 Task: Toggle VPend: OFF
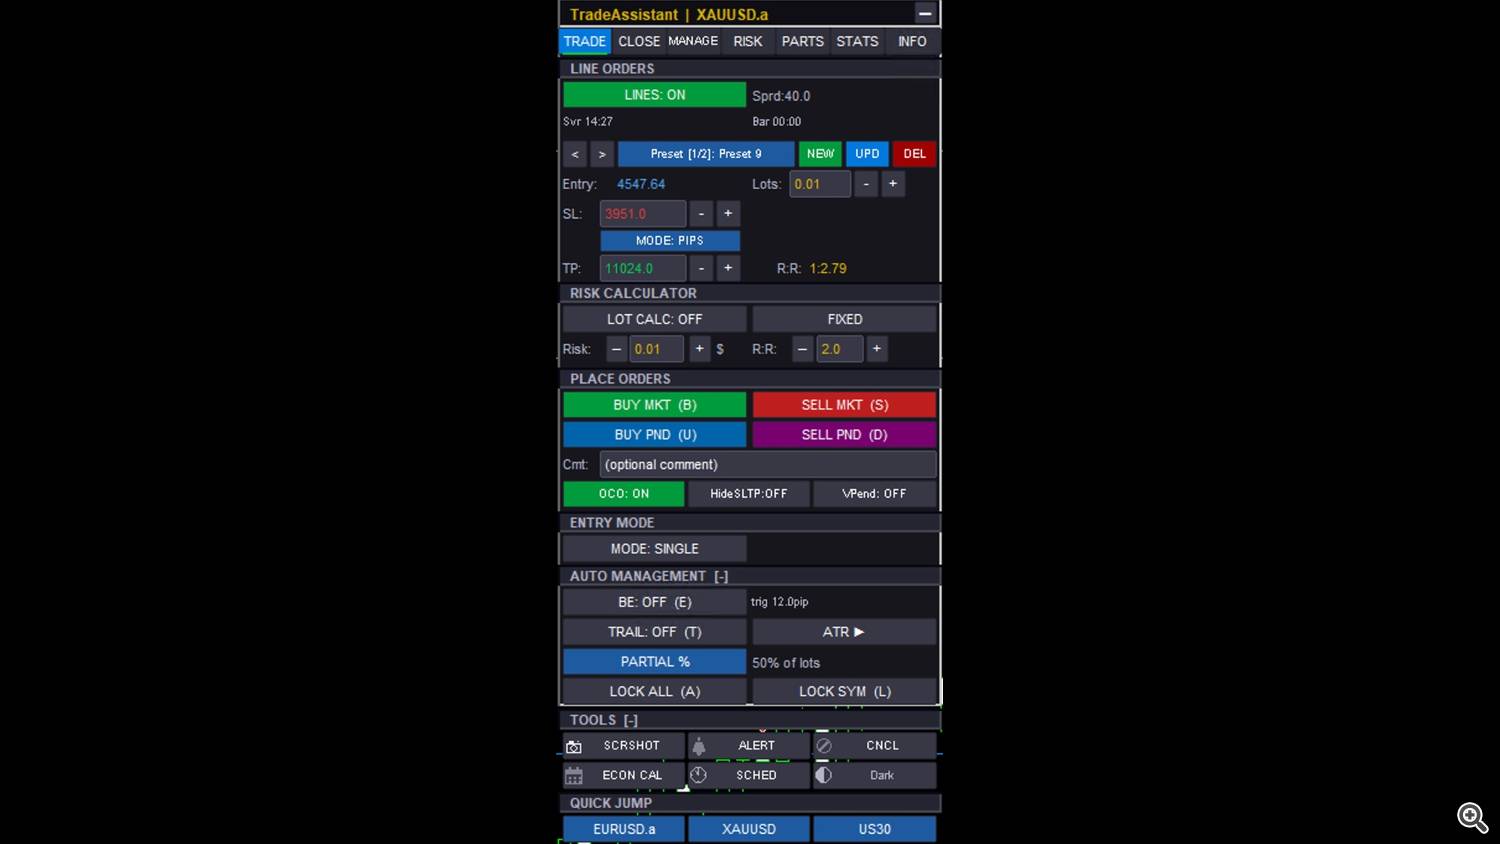pyautogui.click(x=874, y=494)
